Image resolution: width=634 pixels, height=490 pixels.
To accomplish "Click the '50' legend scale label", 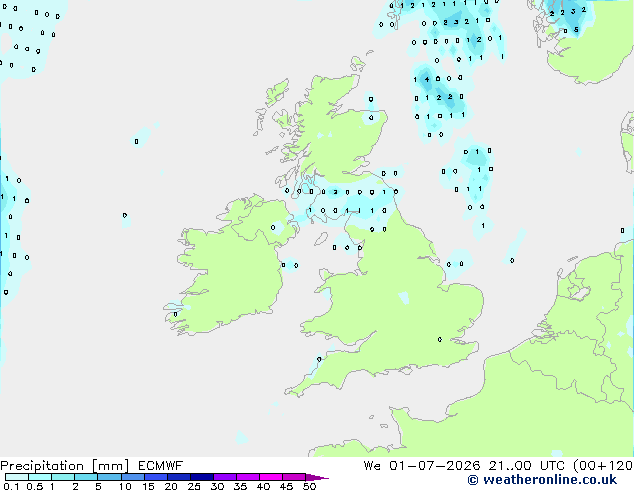I will 309,486.
